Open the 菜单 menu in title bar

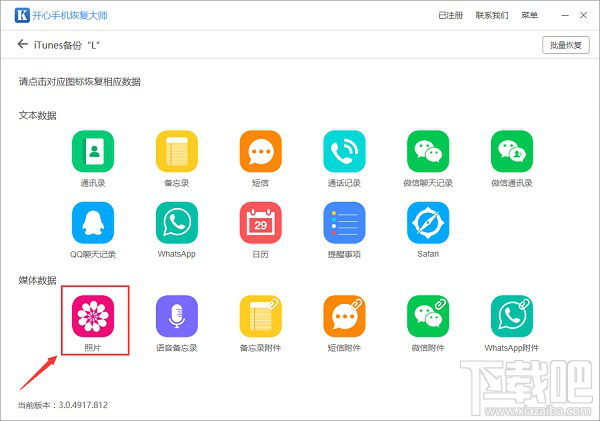click(530, 15)
